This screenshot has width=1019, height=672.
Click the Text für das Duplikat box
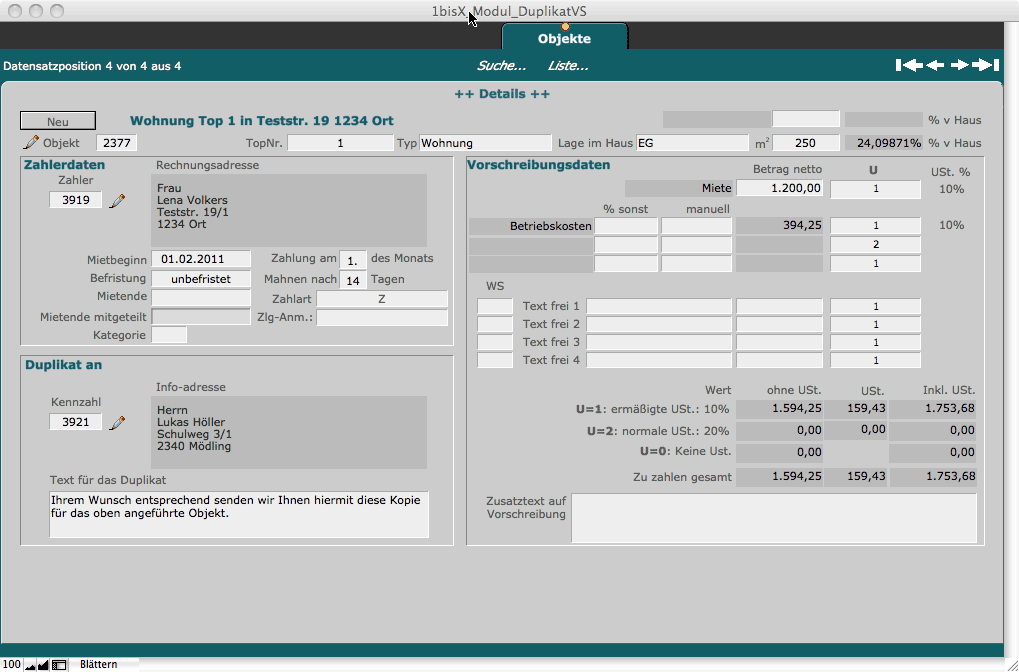pyautogui.click(x=239, y=513)
